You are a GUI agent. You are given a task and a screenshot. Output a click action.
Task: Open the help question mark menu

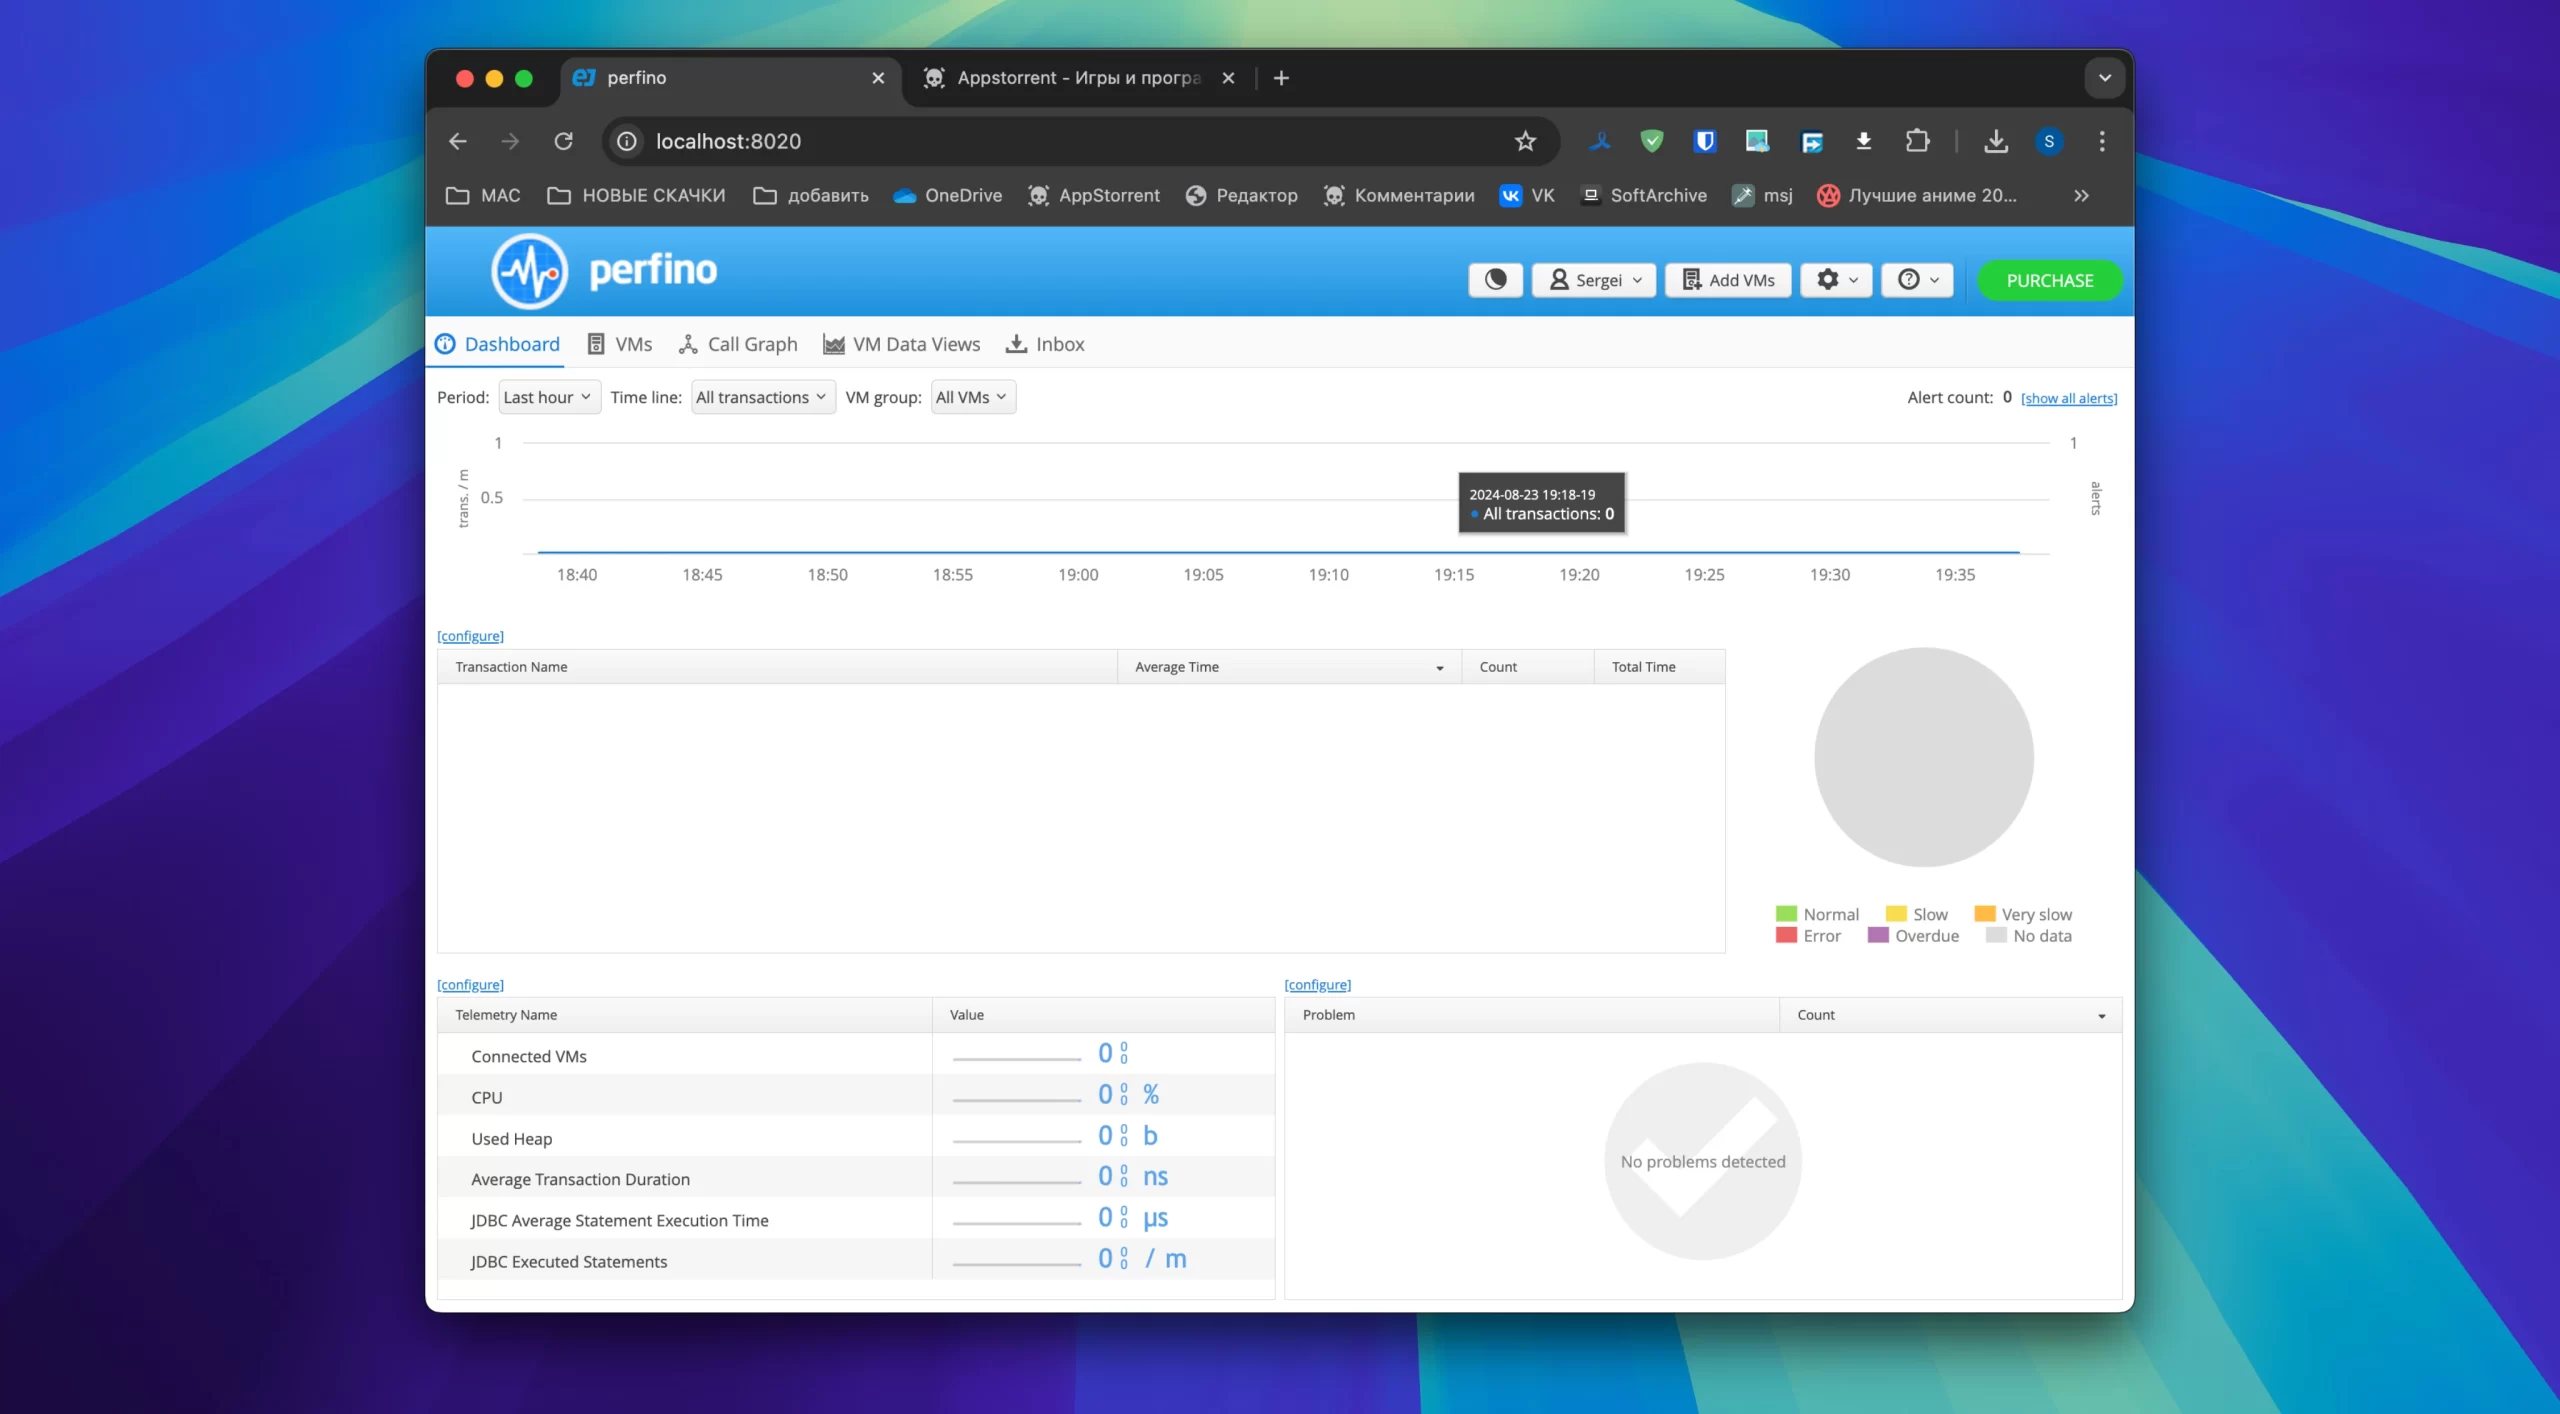pyautogui.click(x=1917, y=280)
